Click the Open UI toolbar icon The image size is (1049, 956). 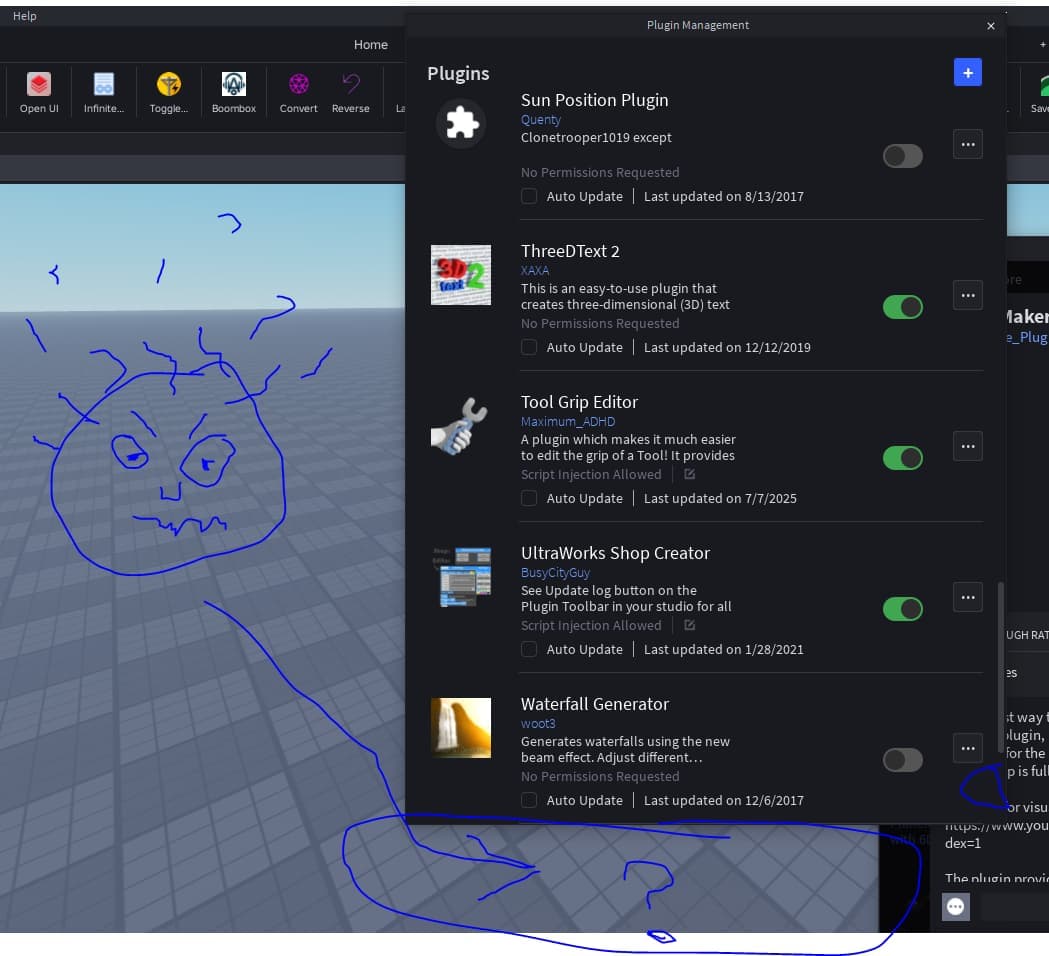click(x=39, y=84)
